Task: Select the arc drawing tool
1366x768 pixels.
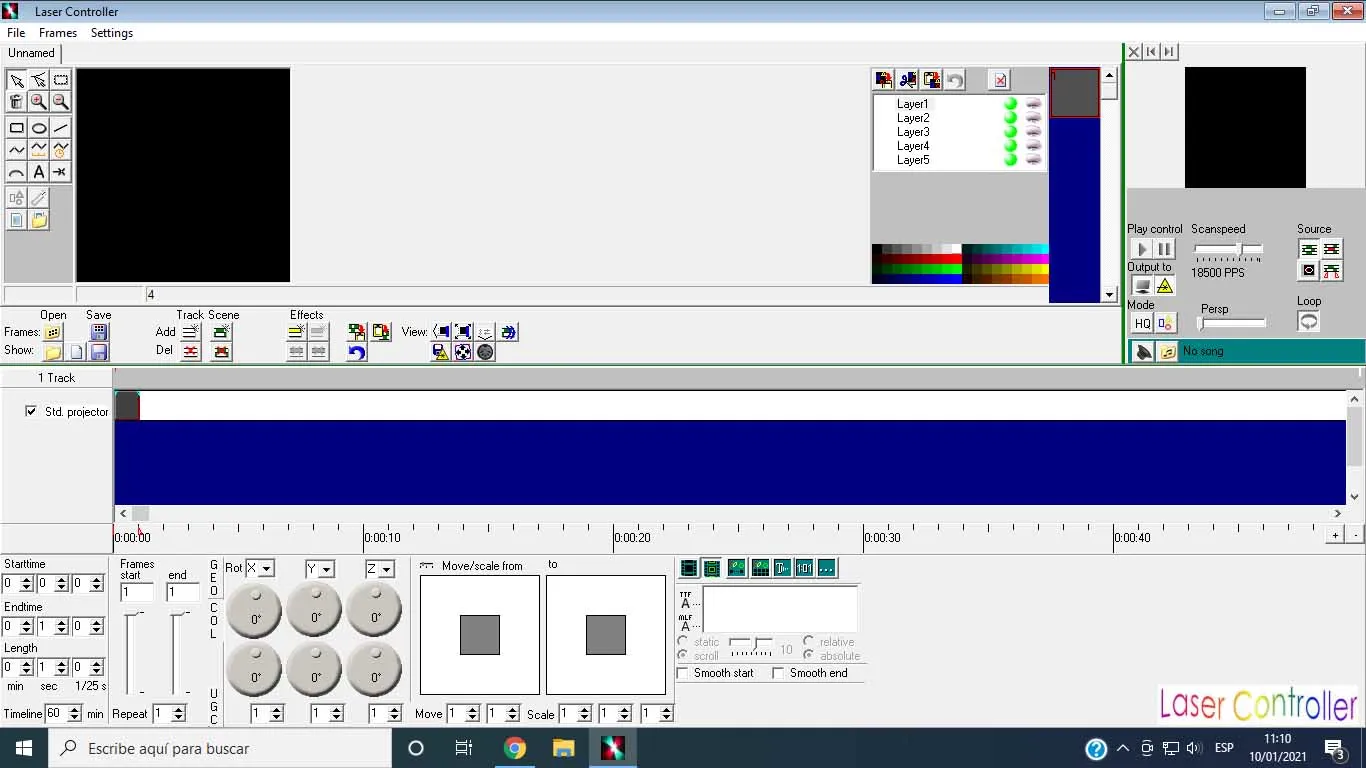Action: tap(17, 172)
